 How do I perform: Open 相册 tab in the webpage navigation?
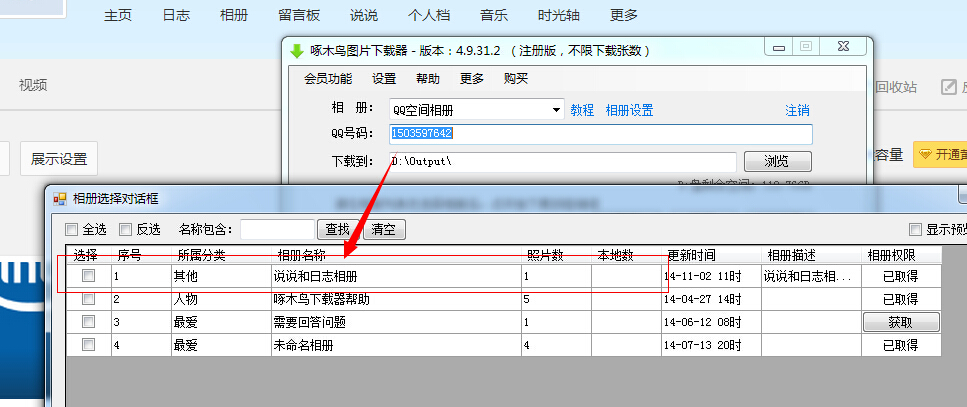(234, 15)
